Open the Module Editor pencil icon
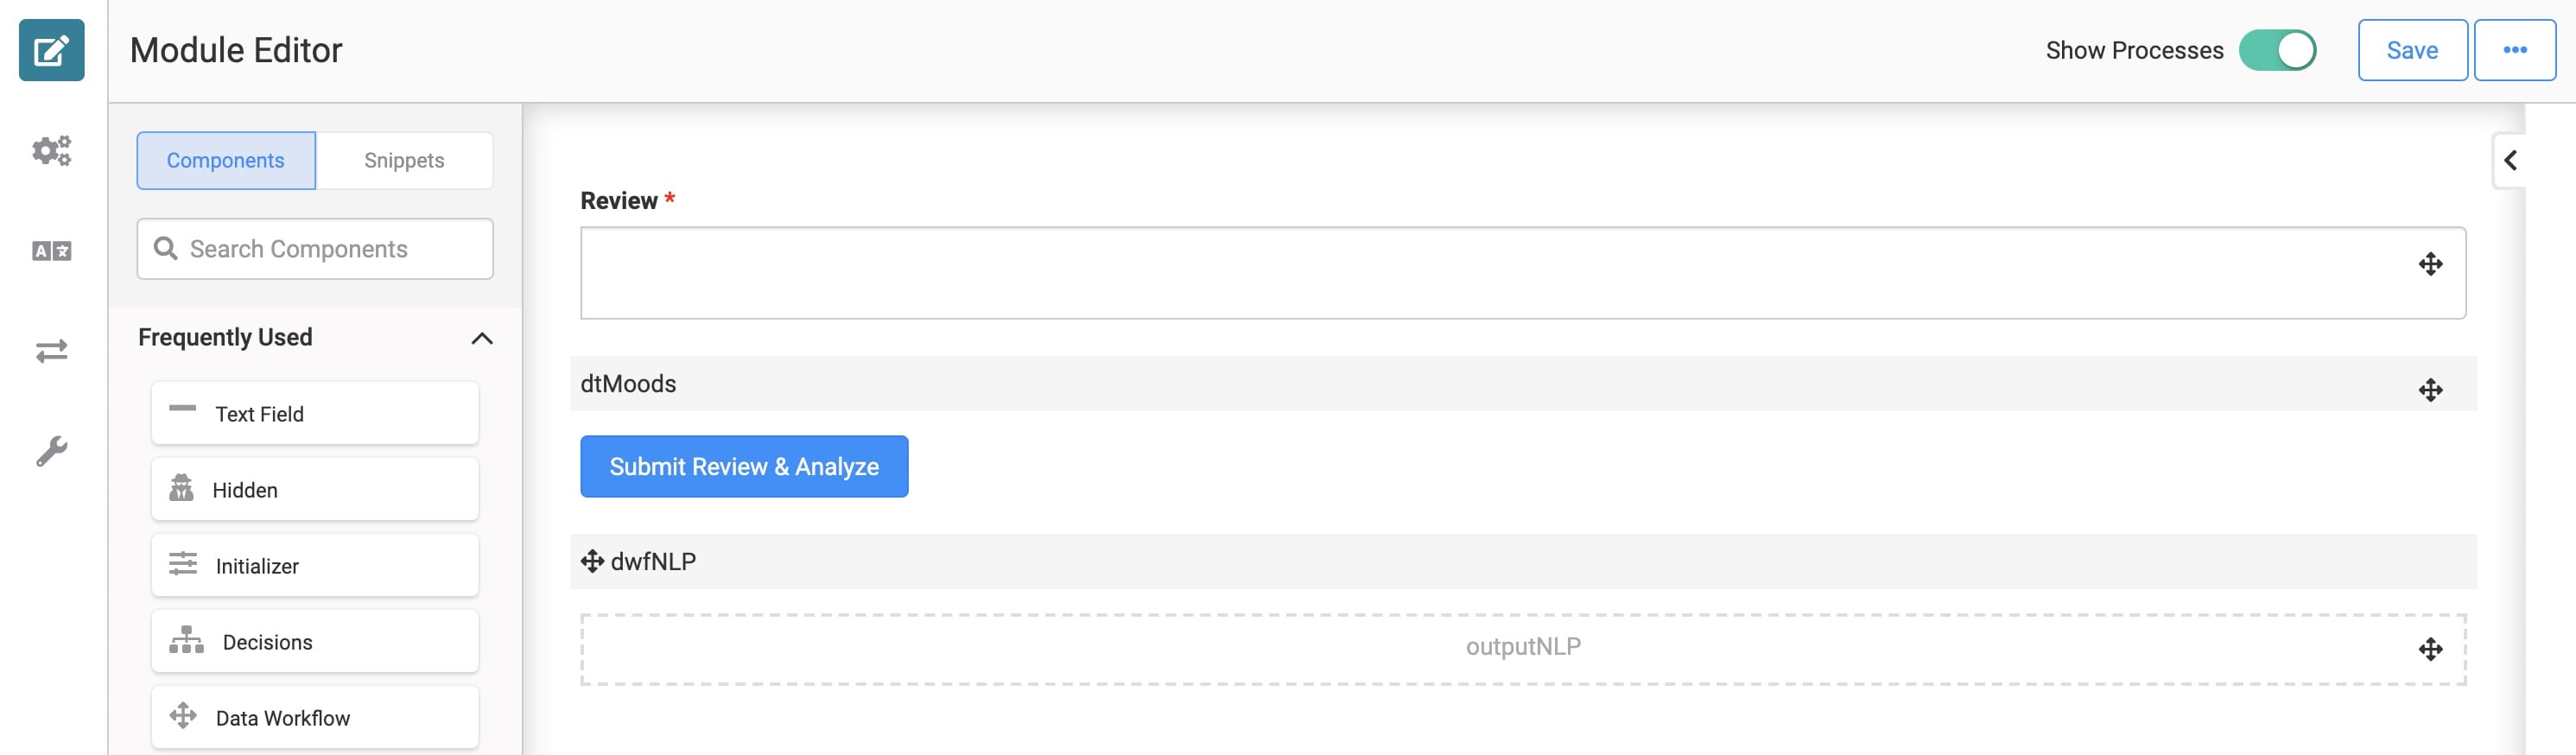 (x=51, y=50)
